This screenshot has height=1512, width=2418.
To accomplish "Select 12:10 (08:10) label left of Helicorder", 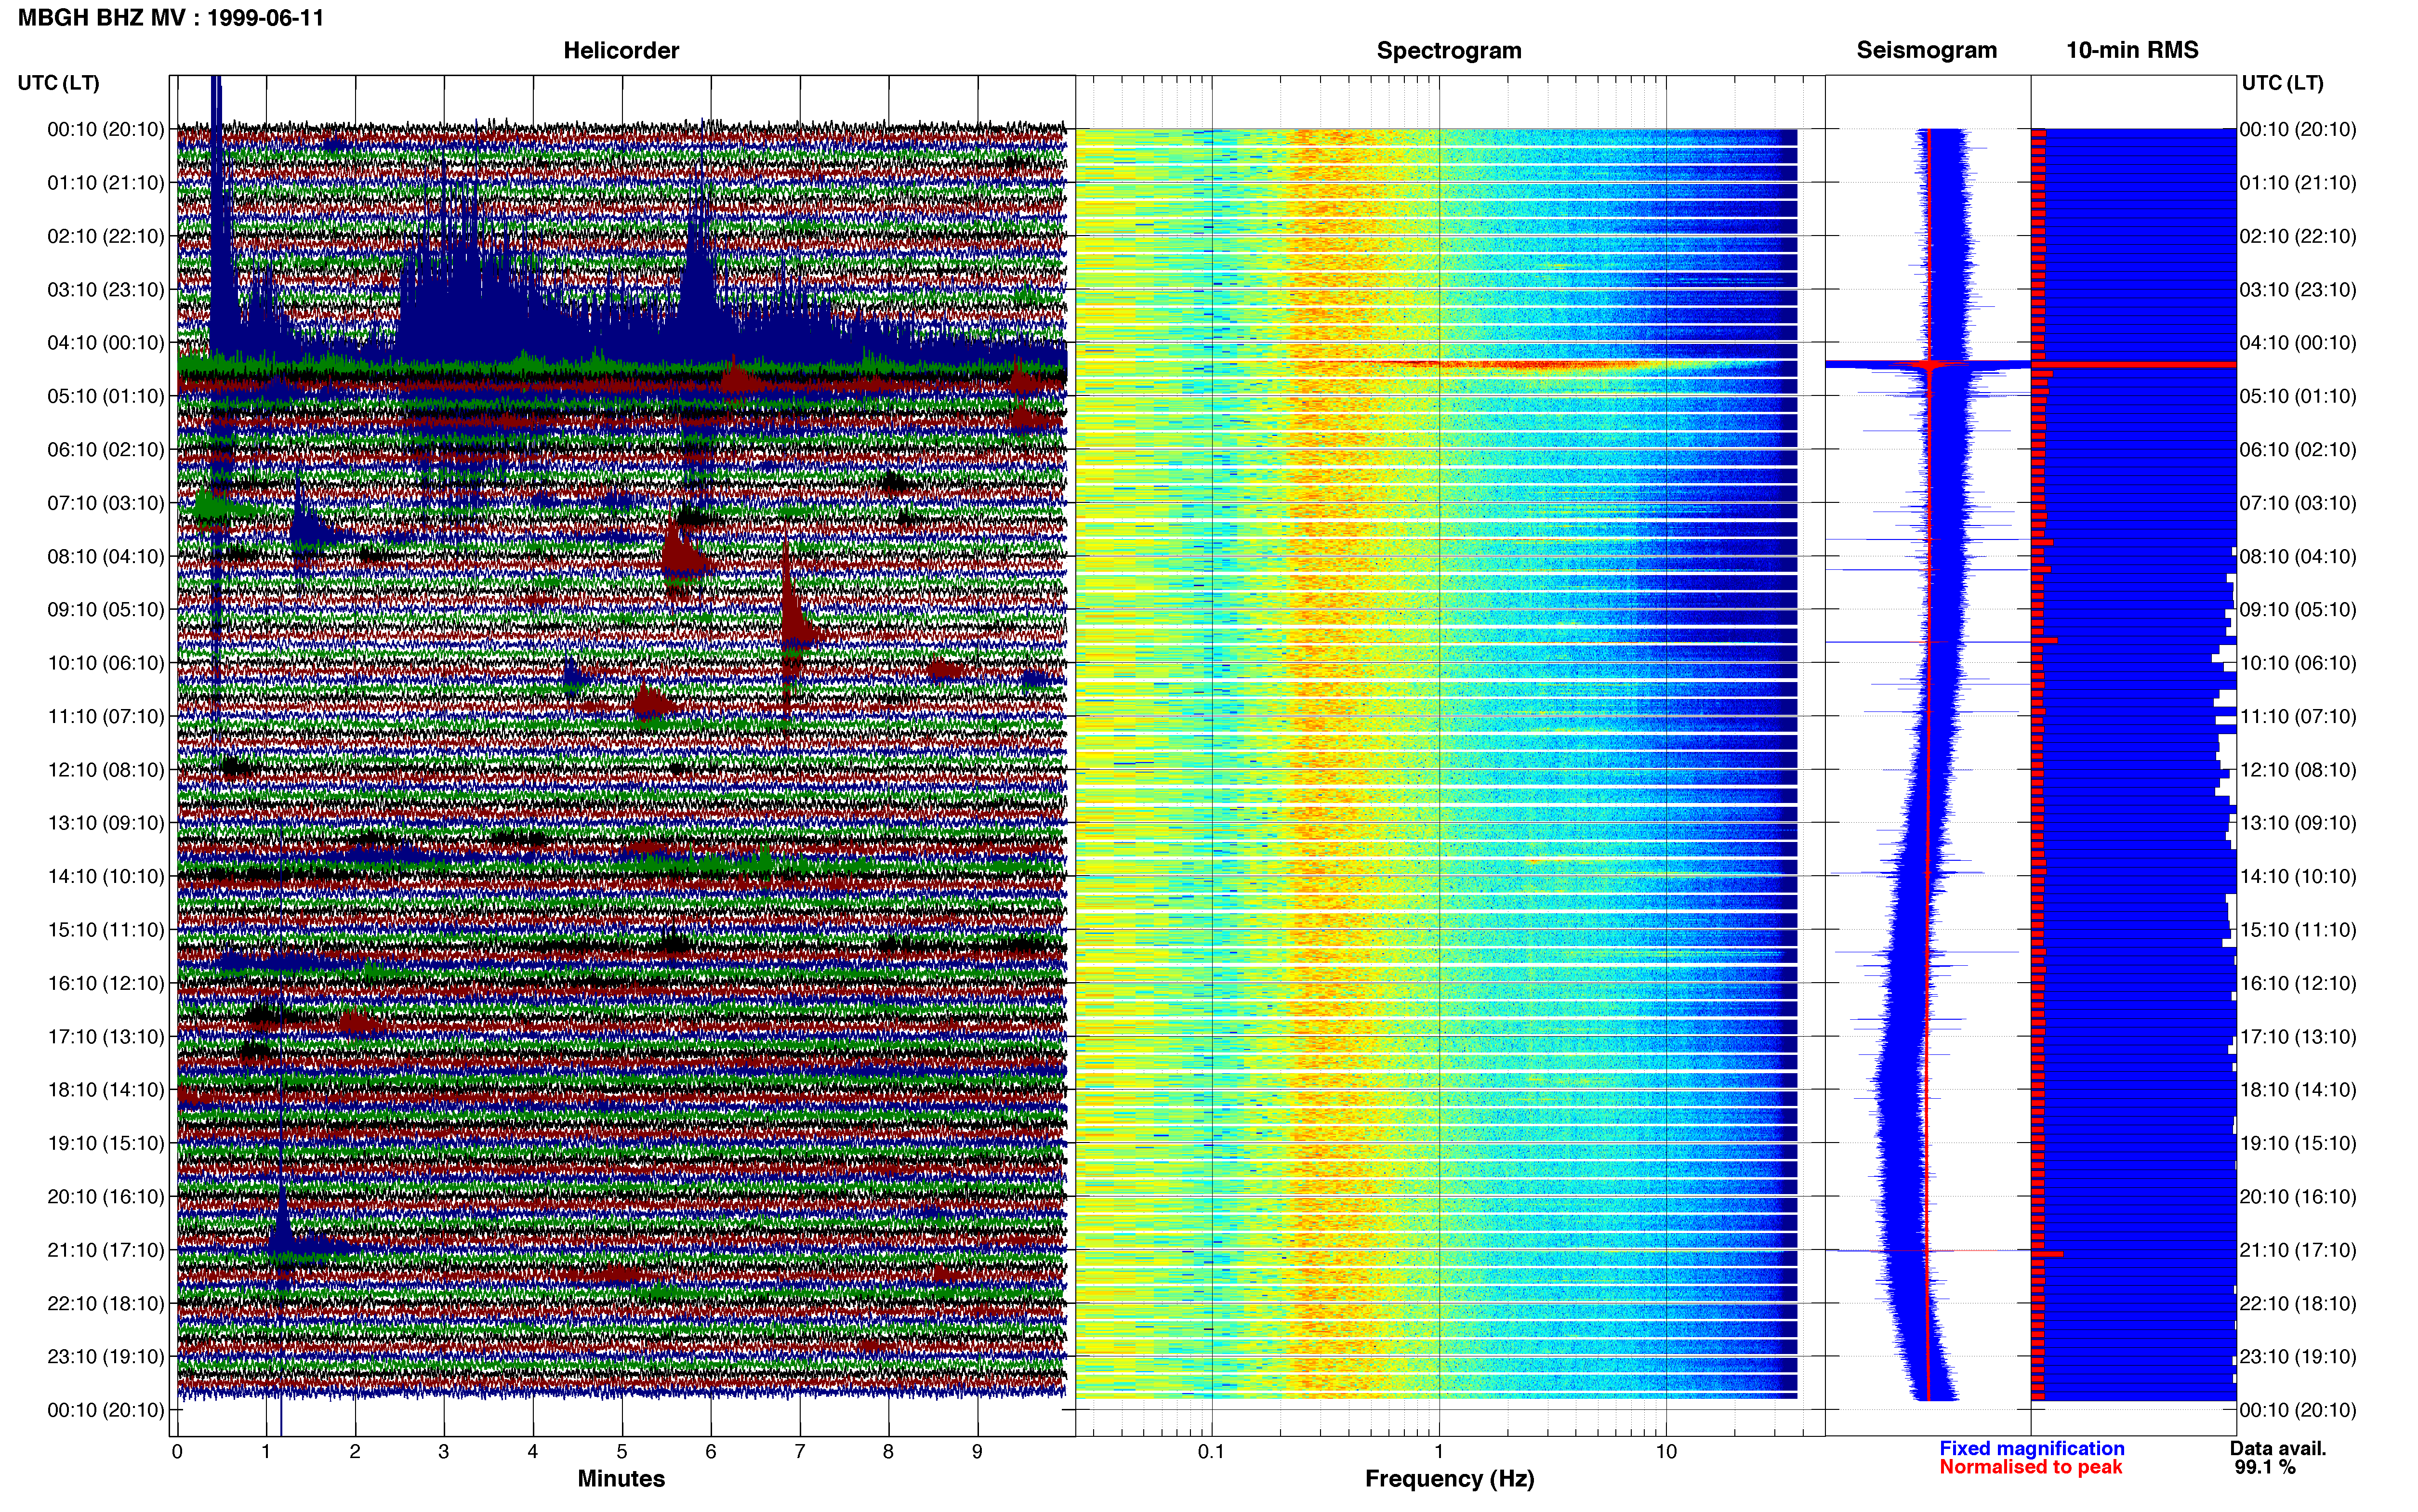I will (x=106, y=770).
